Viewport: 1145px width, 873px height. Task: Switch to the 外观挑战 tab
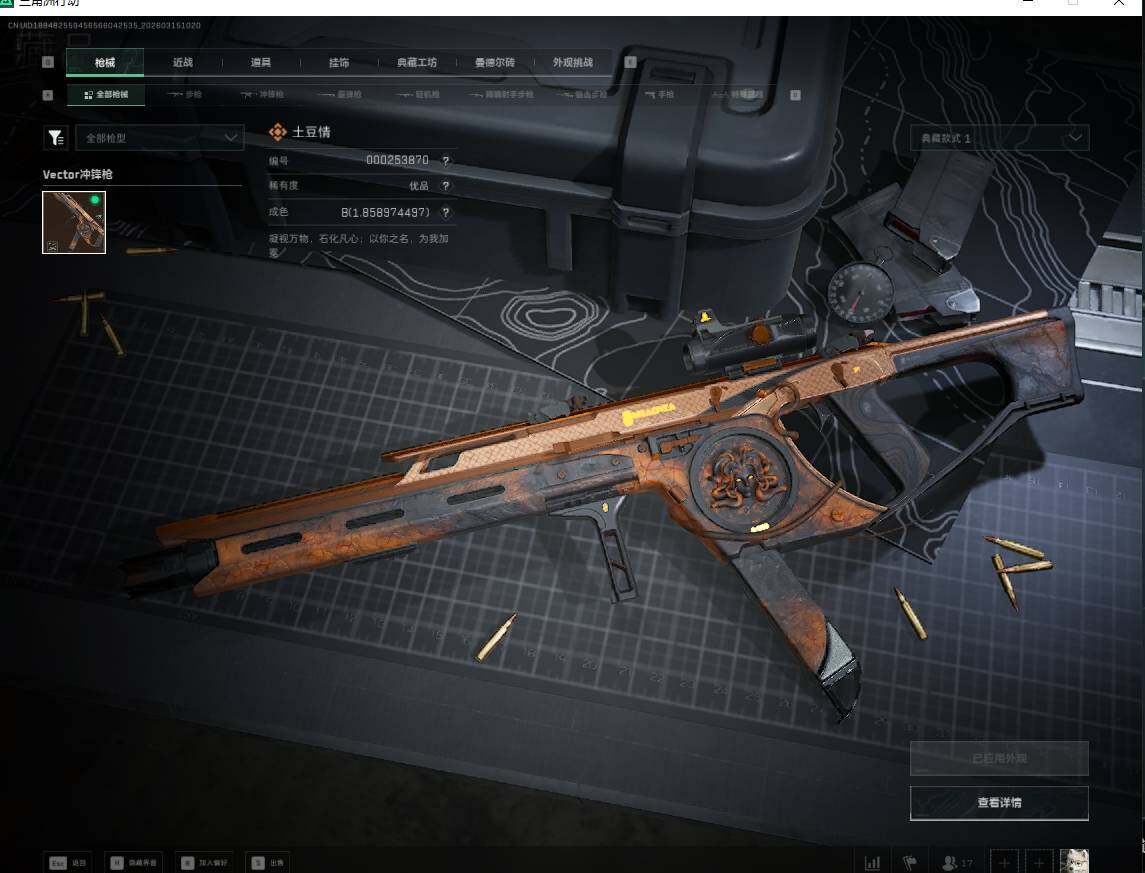point(573,63)
